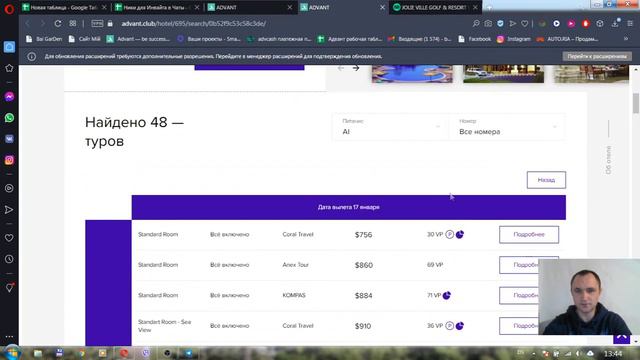Image resolution: width=640 pixels, height=360 pixels.
Task: Open the Opera menu logo
Action: pyautogui.click(x=9, y=8)
